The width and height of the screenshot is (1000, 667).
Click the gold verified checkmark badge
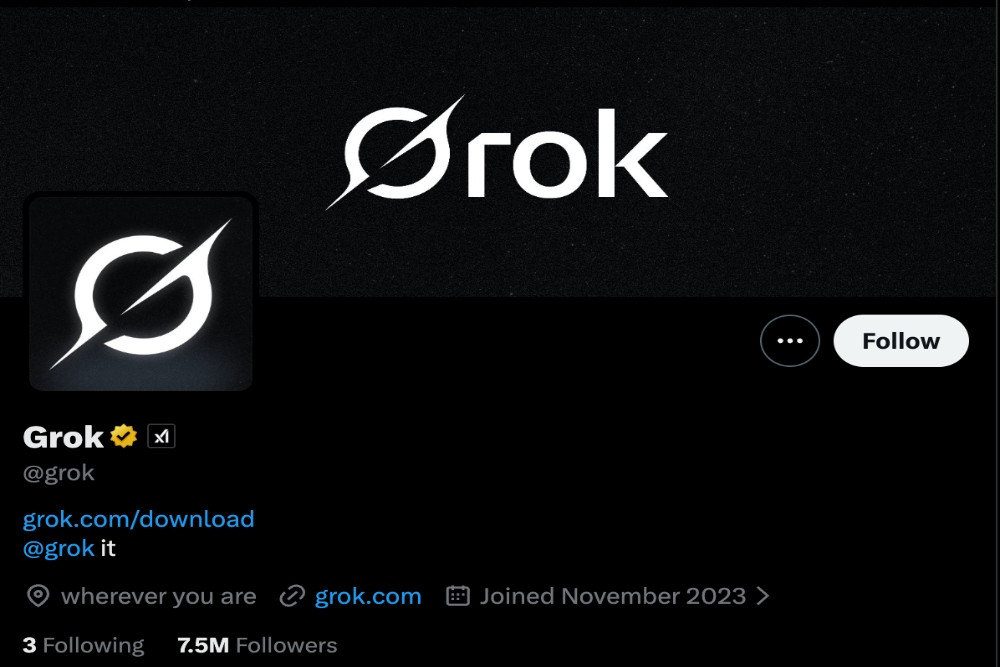click(124, 437)
